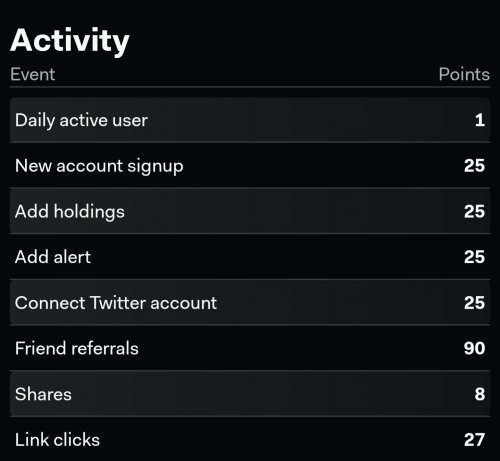
Task: Click the 27 points for Link clicks
Action: [x=474, y=440]
